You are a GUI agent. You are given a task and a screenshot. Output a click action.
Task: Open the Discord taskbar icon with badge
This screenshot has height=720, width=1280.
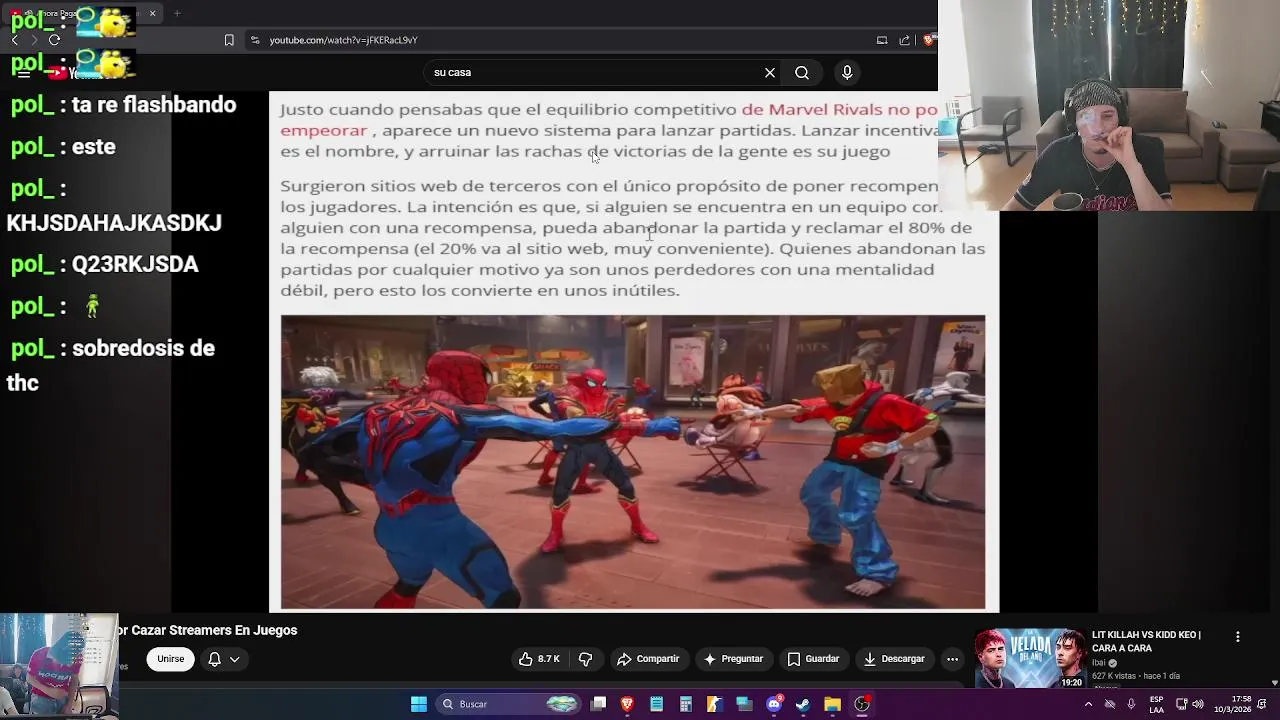773,704
